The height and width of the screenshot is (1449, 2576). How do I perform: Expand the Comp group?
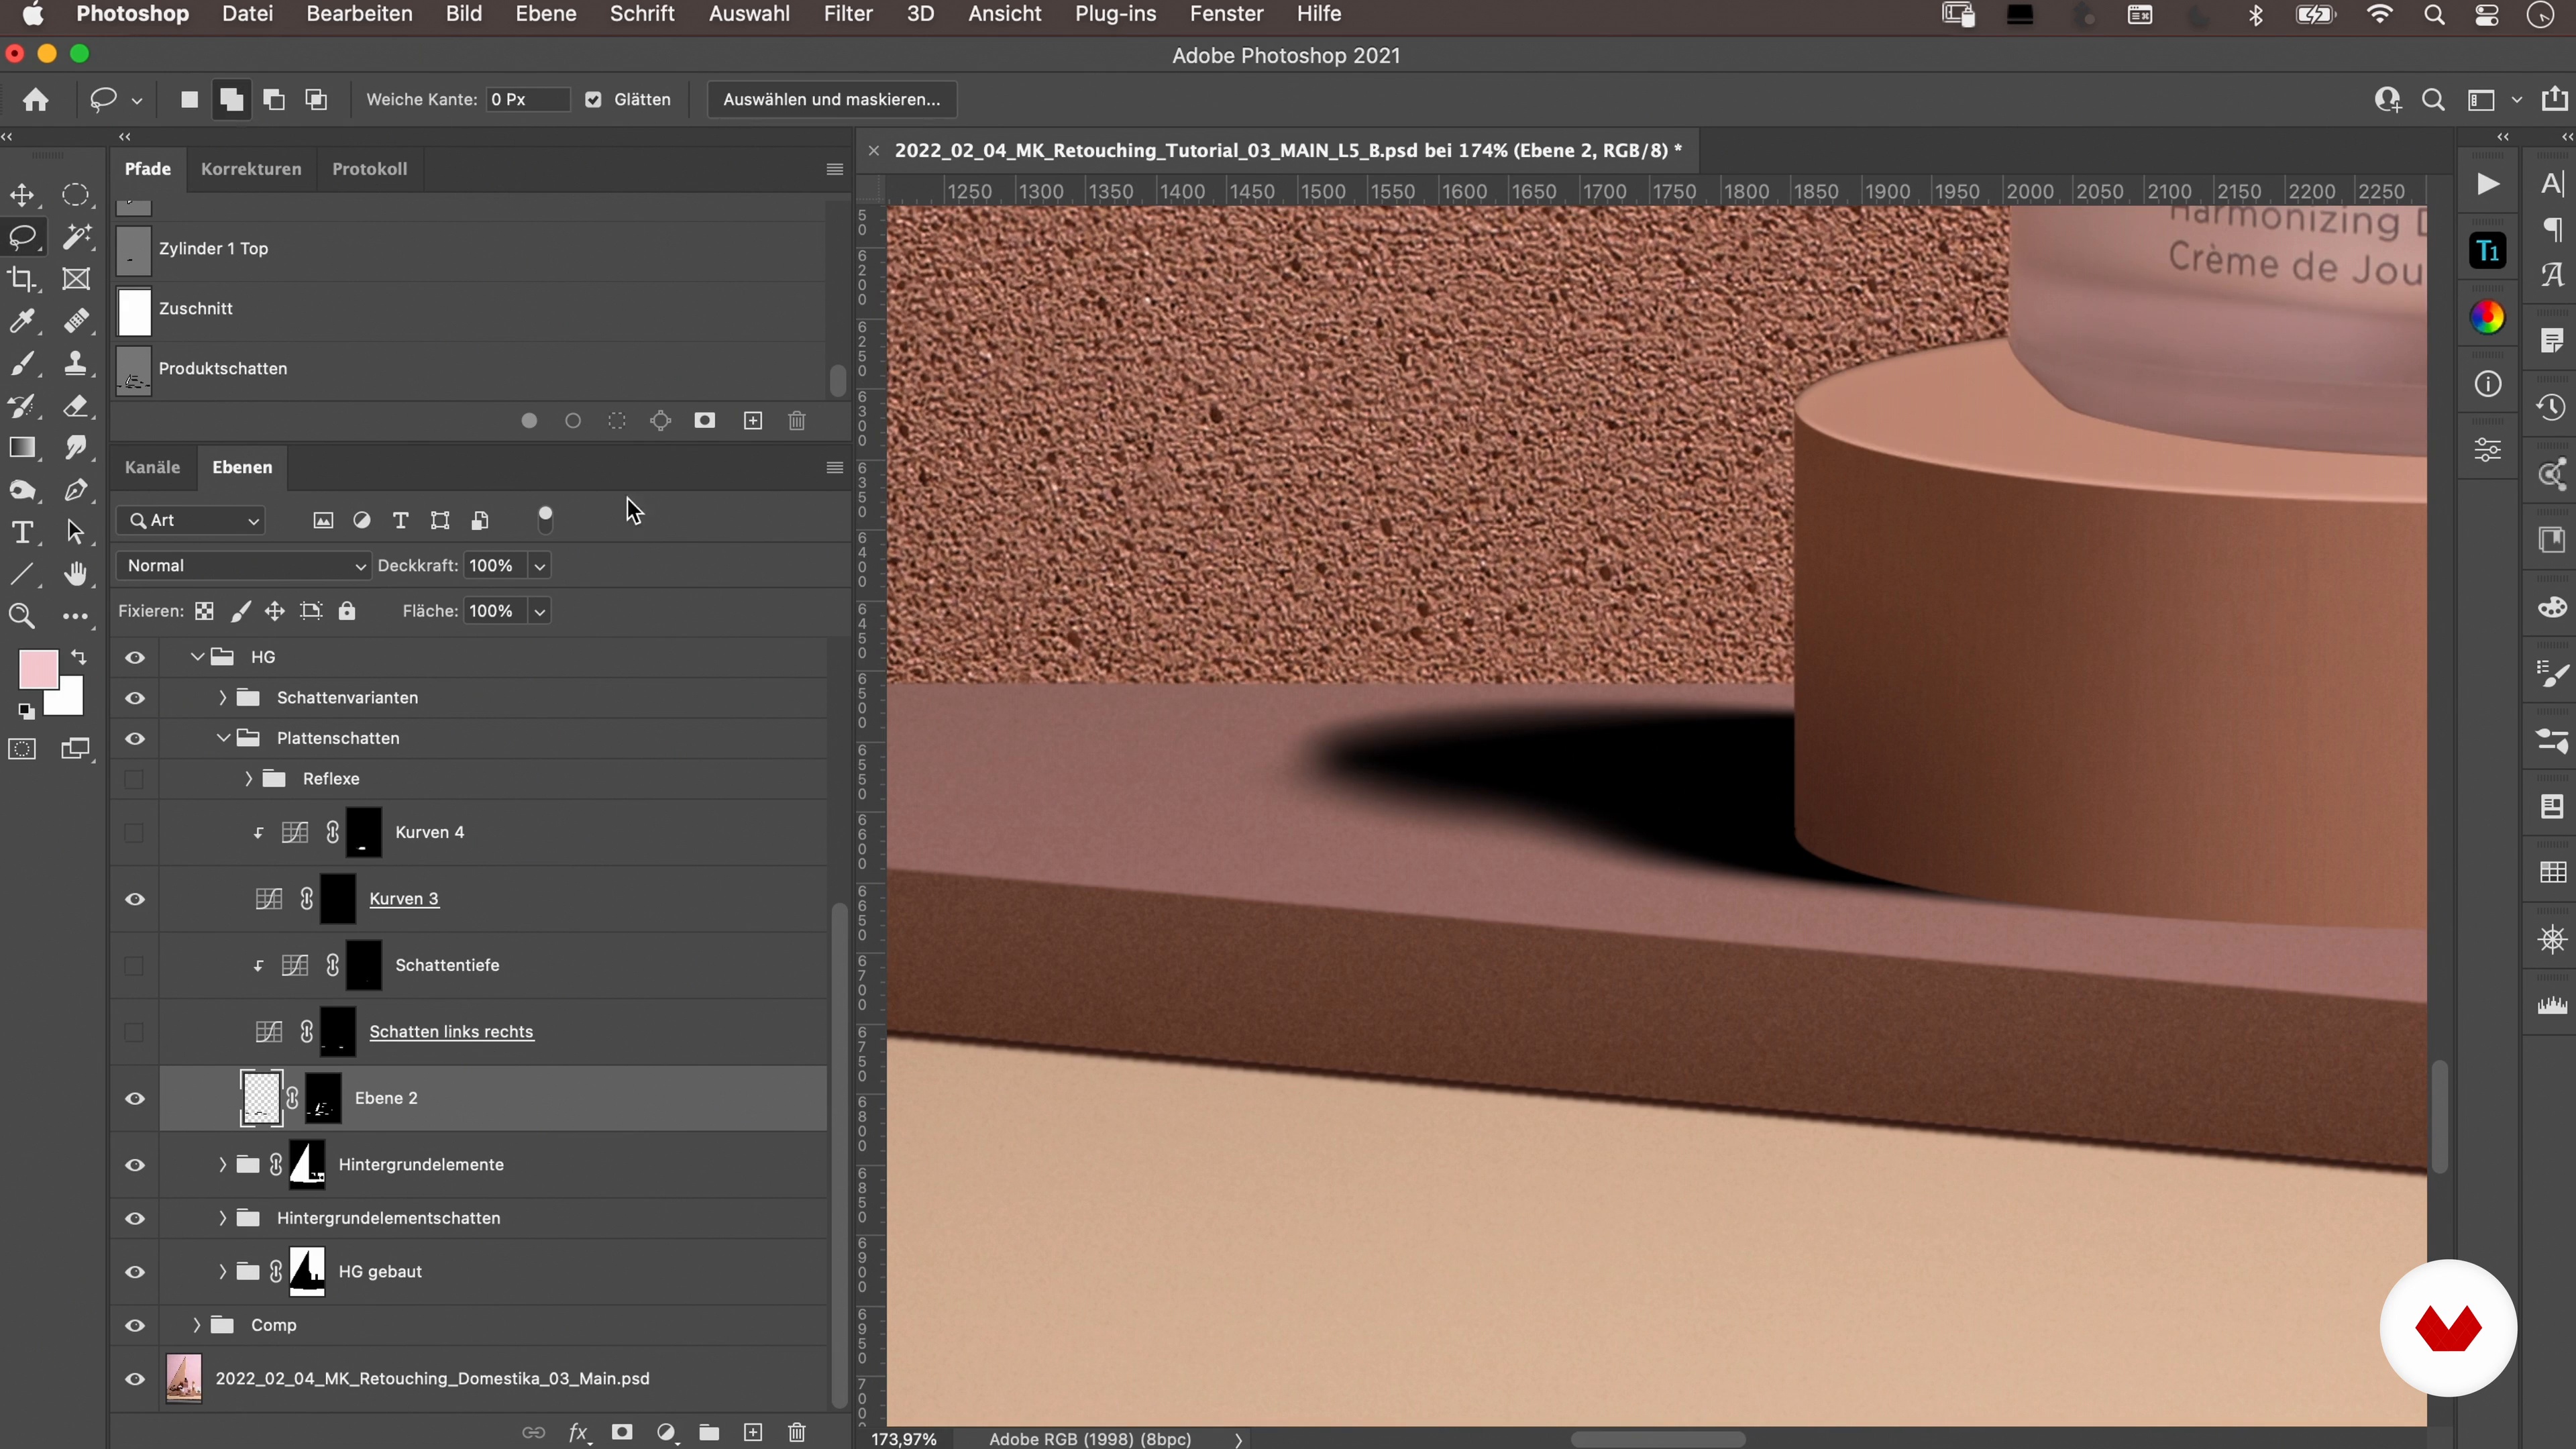[x=196, y=1325]
